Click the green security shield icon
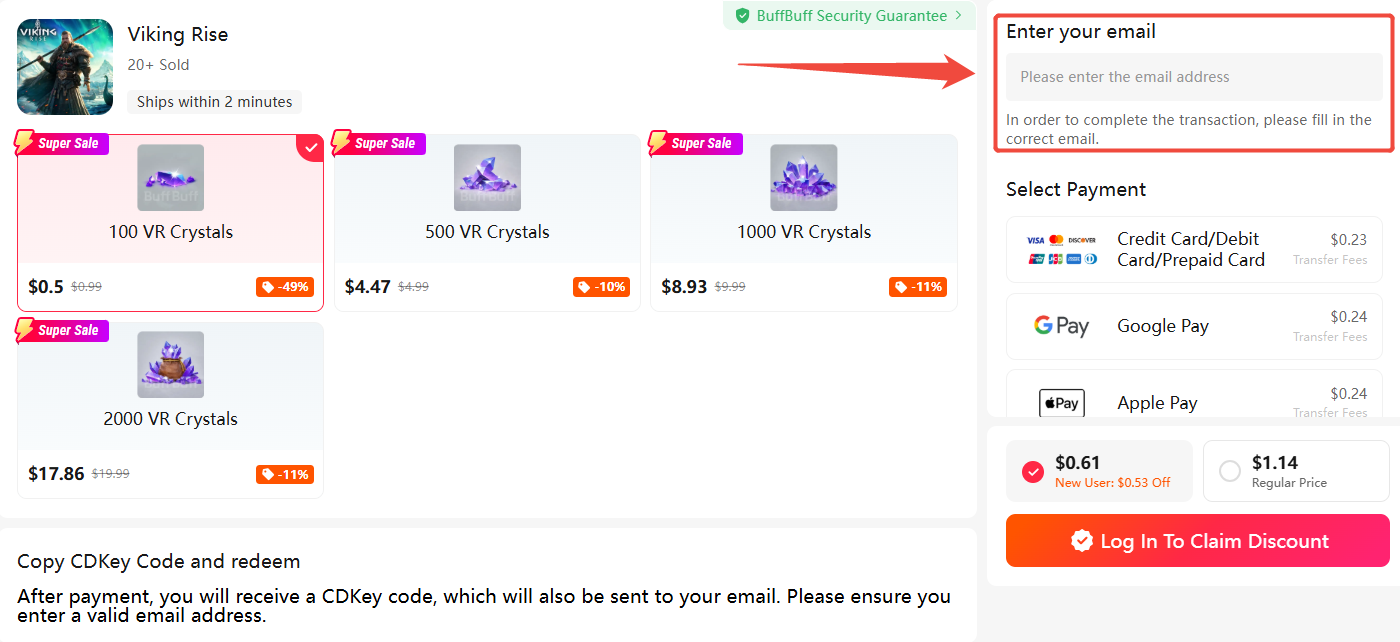 (742, 16)
